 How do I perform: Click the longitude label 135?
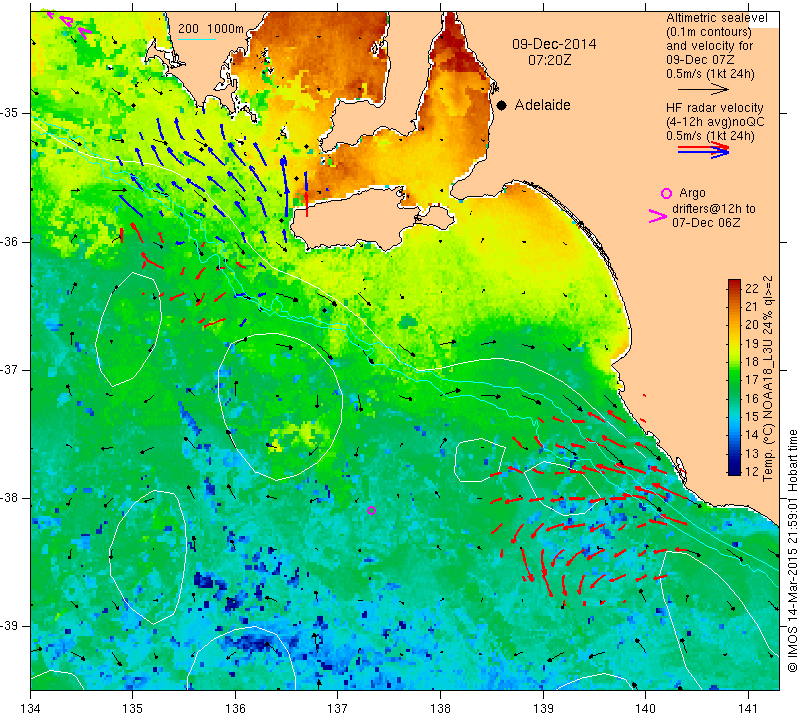pos(133,708)
